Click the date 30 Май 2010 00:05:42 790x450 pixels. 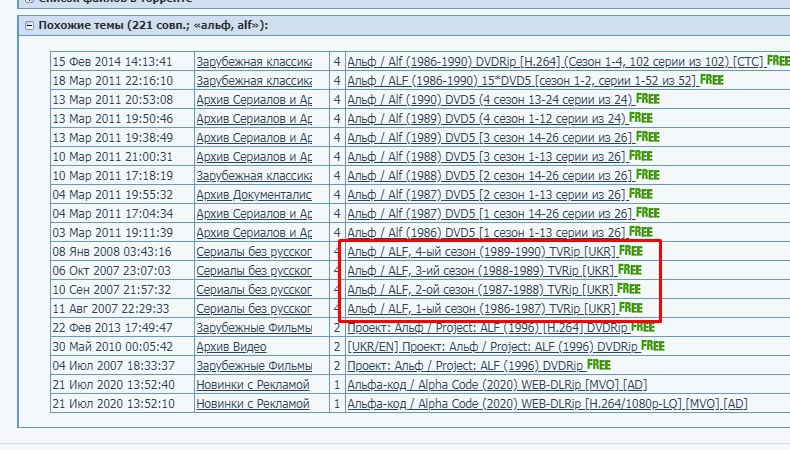pos(112,347)
